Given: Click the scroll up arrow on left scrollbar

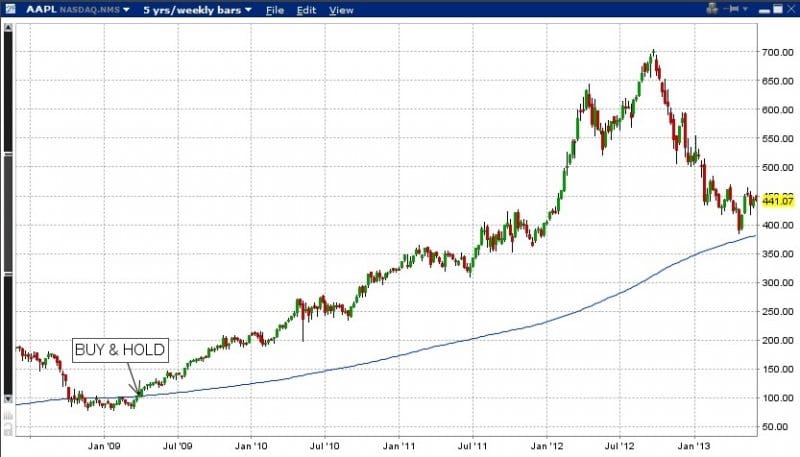Looking at the screenshot, I should click(x=8, y=27).
